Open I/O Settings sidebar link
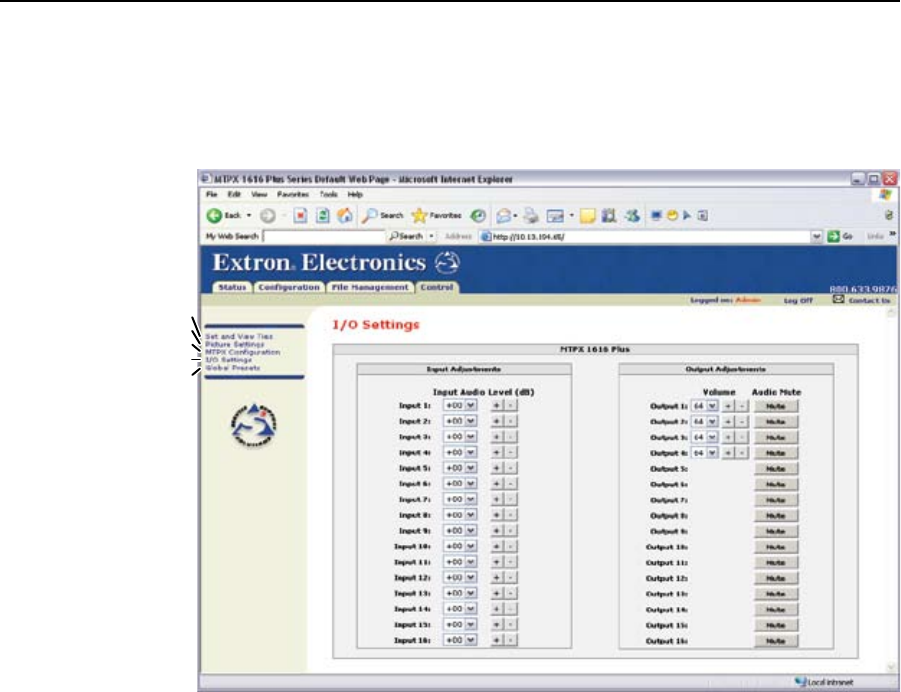This screenshot has width=901, height=692. click(x=228, y=360)
